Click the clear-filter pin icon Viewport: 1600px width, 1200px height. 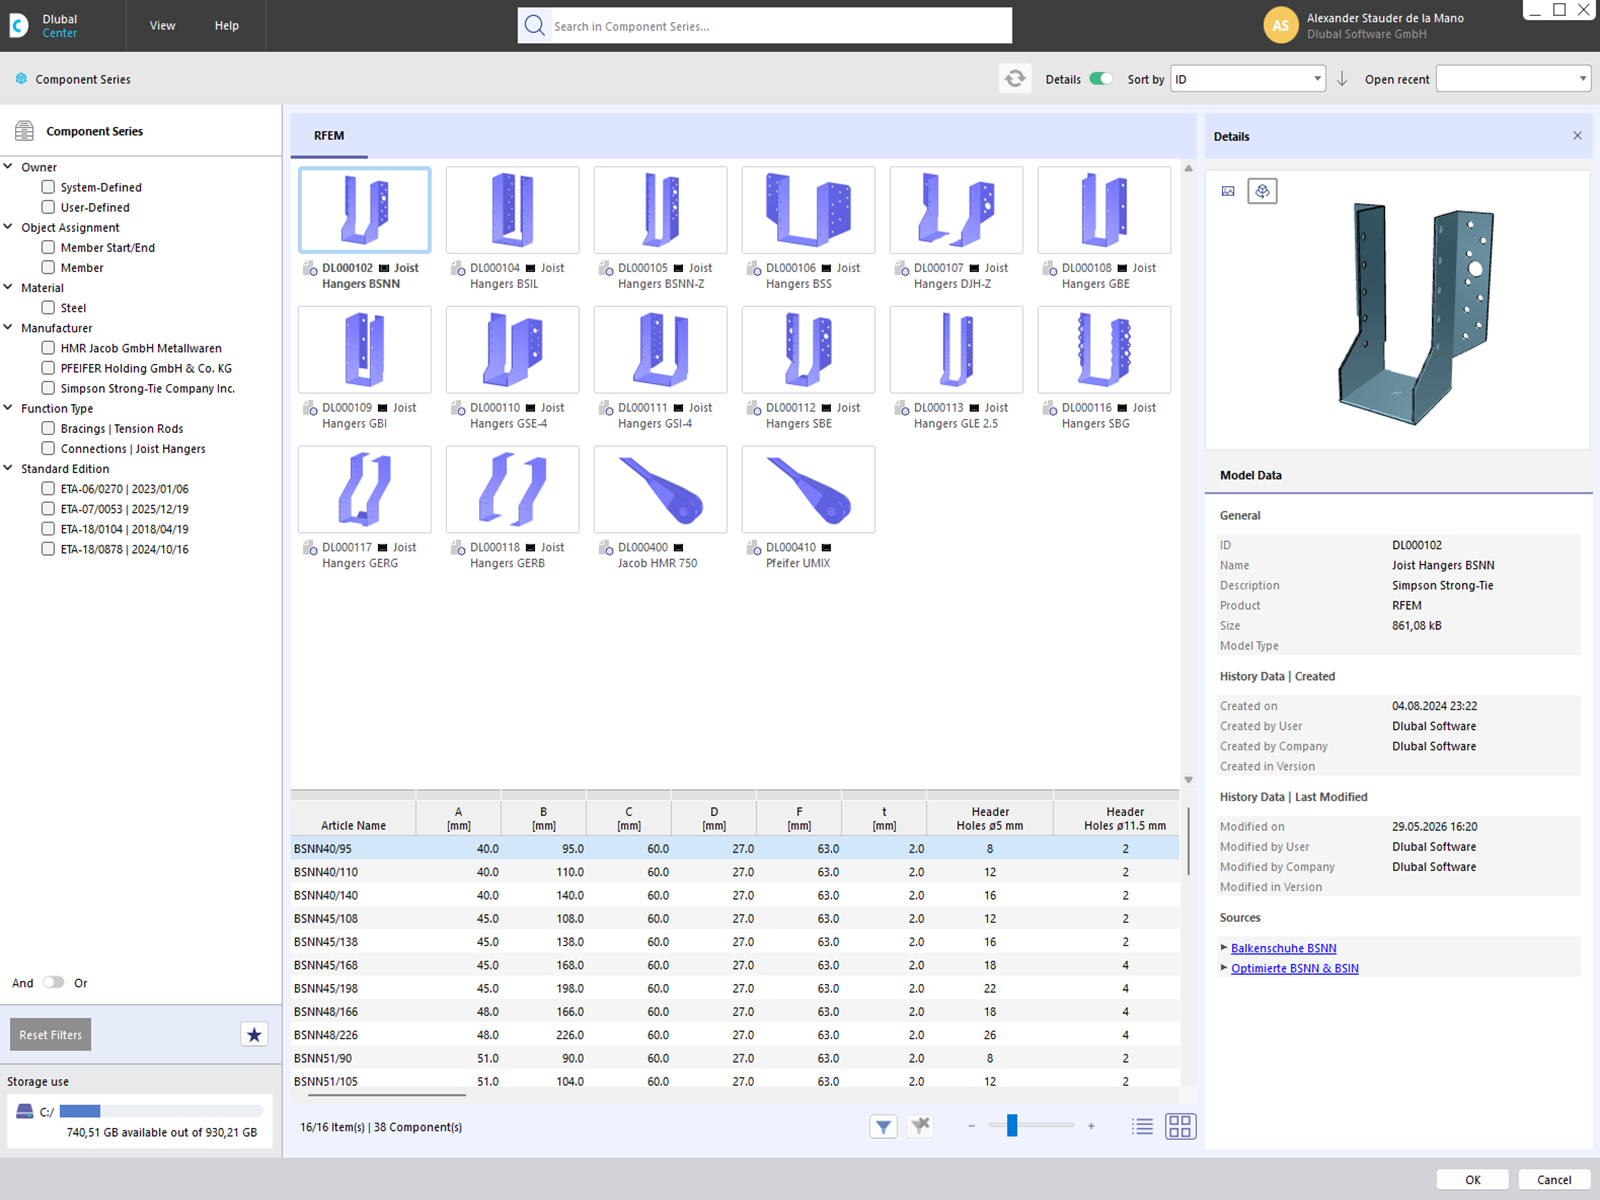[920, 1127]
